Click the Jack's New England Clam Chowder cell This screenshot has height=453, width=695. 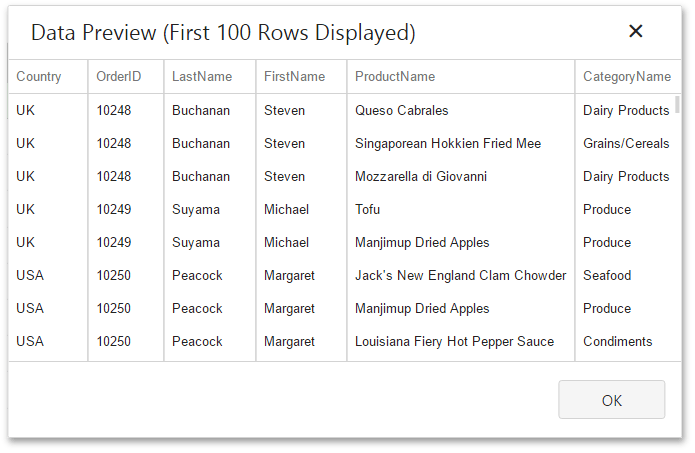[461, 276]
